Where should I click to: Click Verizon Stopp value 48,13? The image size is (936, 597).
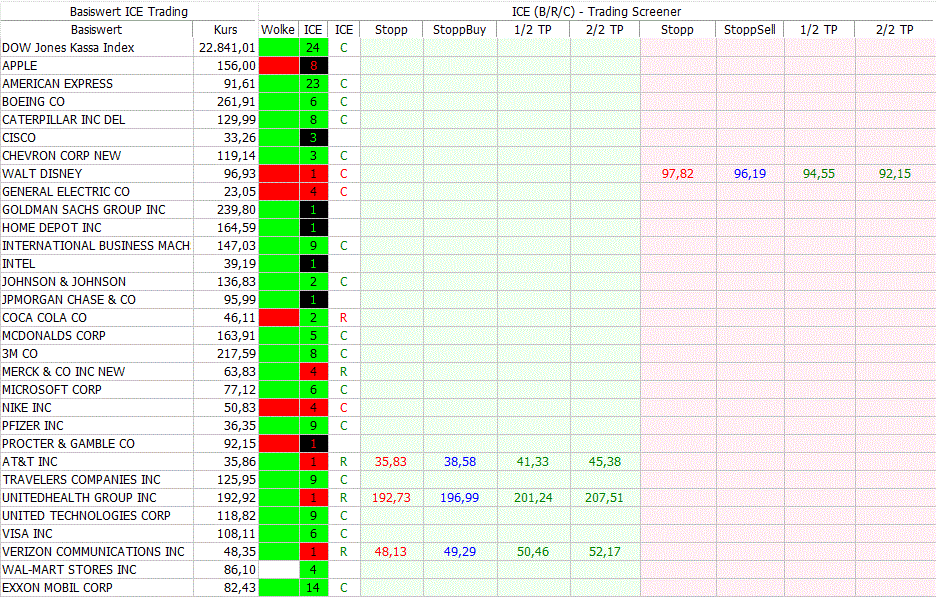point(391,552)
